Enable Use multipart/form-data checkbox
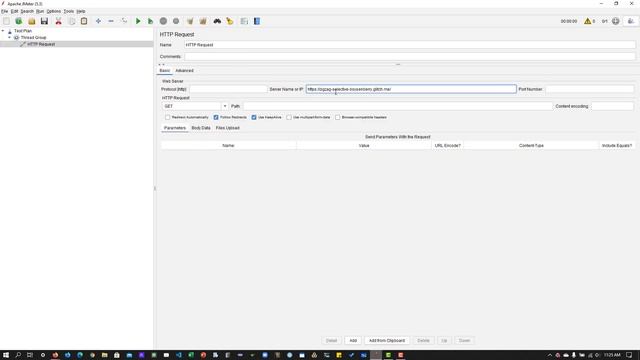Image resolution: width=640 pixels, height=360 pixels. 289,117
